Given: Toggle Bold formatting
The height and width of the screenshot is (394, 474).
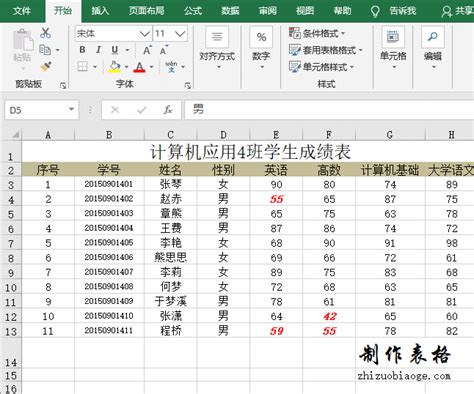Looking at the screenshot, I should point(82,50).
